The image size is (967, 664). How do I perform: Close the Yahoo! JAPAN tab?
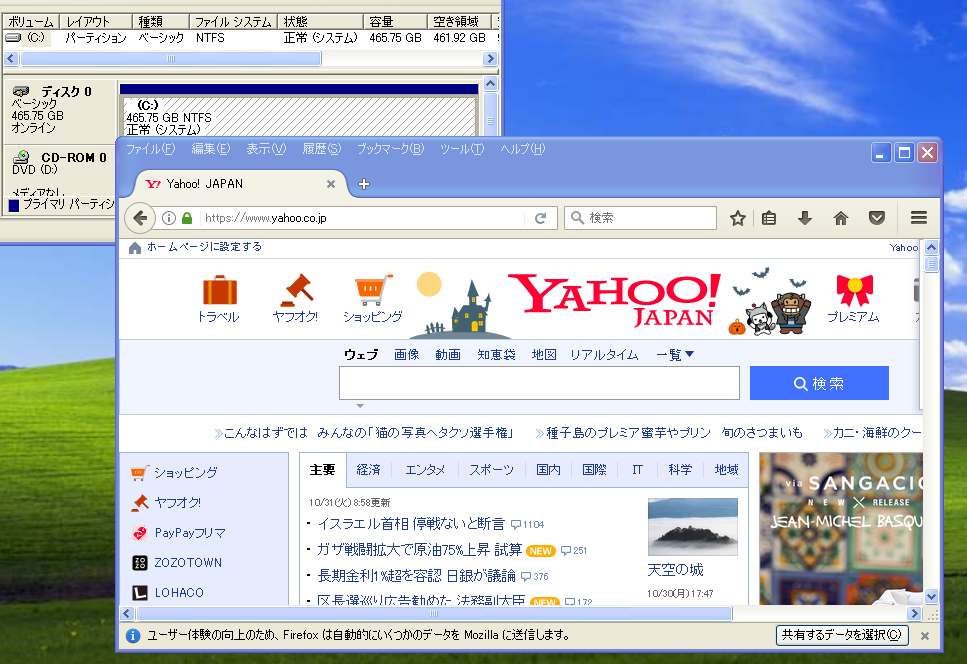click(x=331, y=184)
